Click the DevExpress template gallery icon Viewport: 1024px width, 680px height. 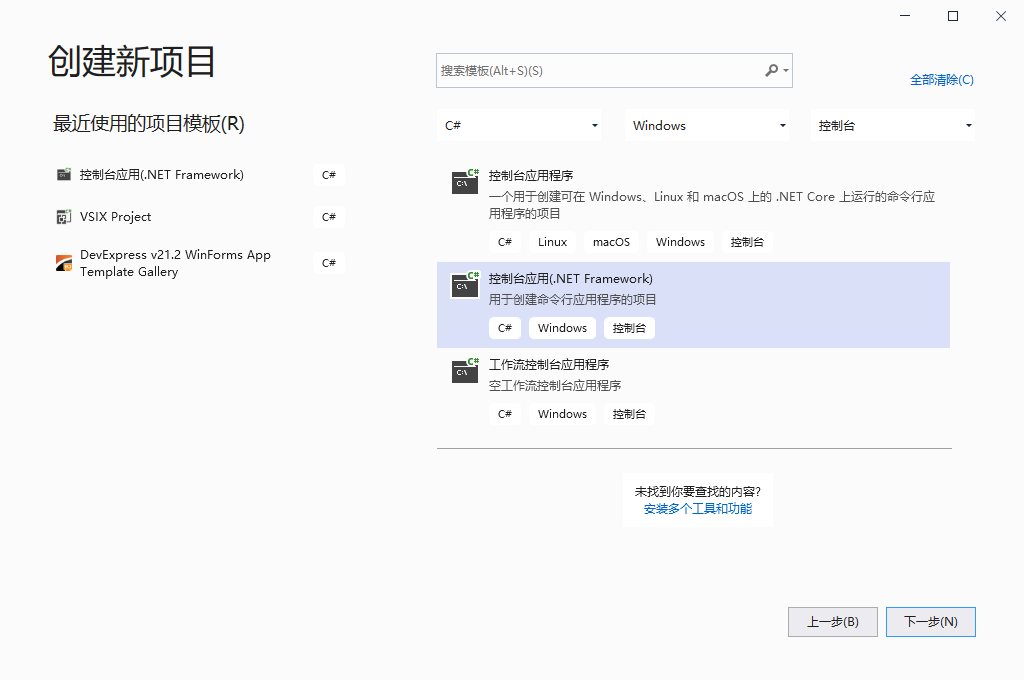pos(64,263)
